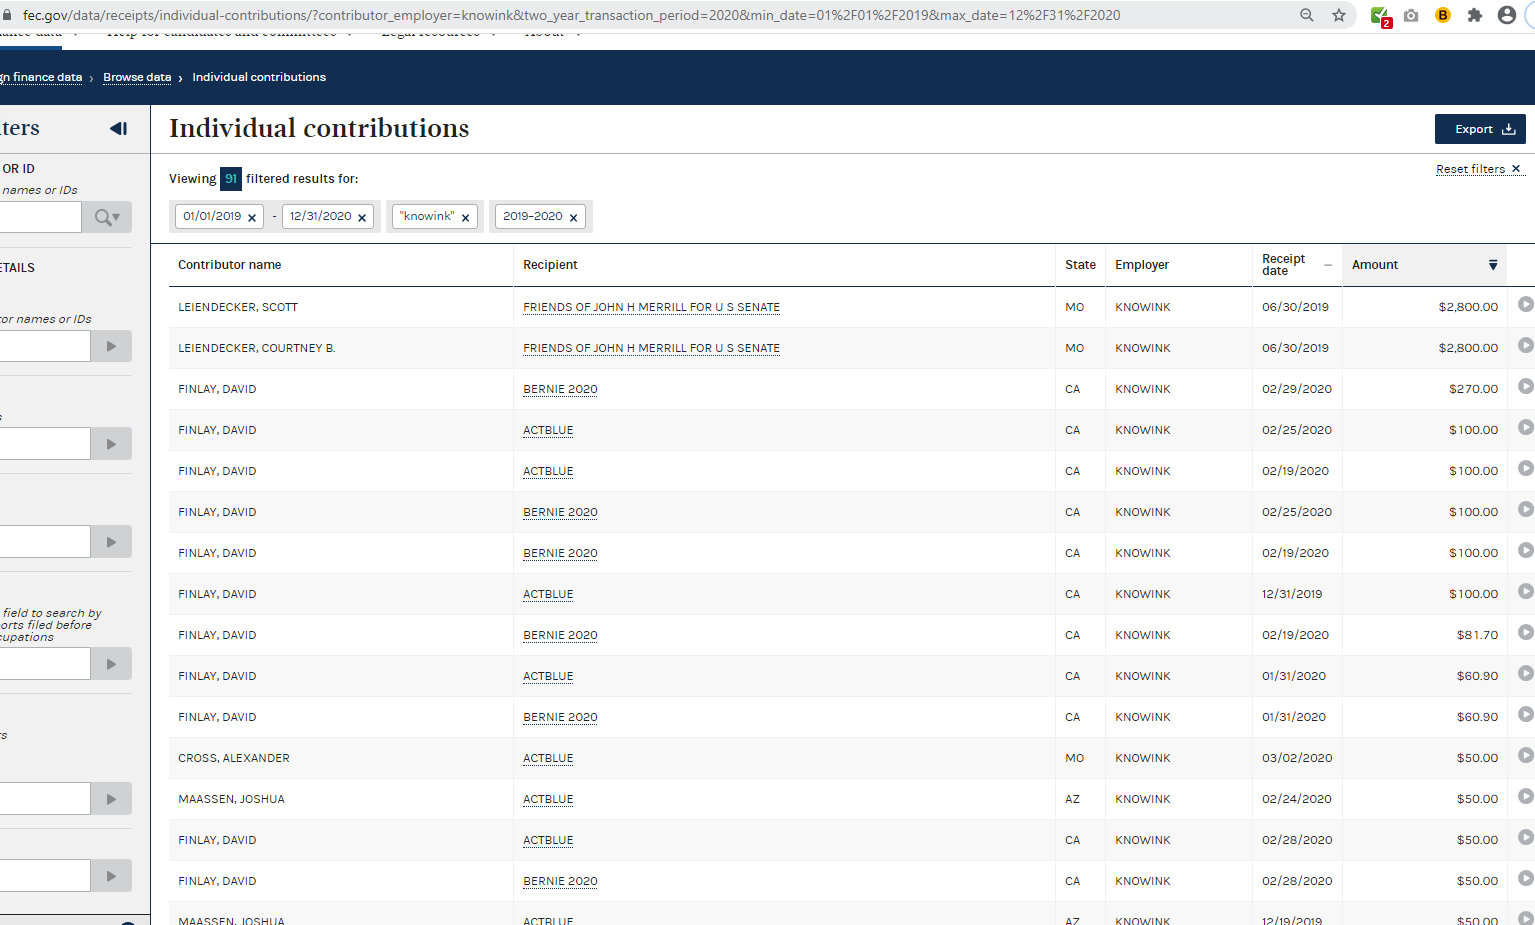Expand details for Leiendecker, Courtney B. row

click(1525, 346)
